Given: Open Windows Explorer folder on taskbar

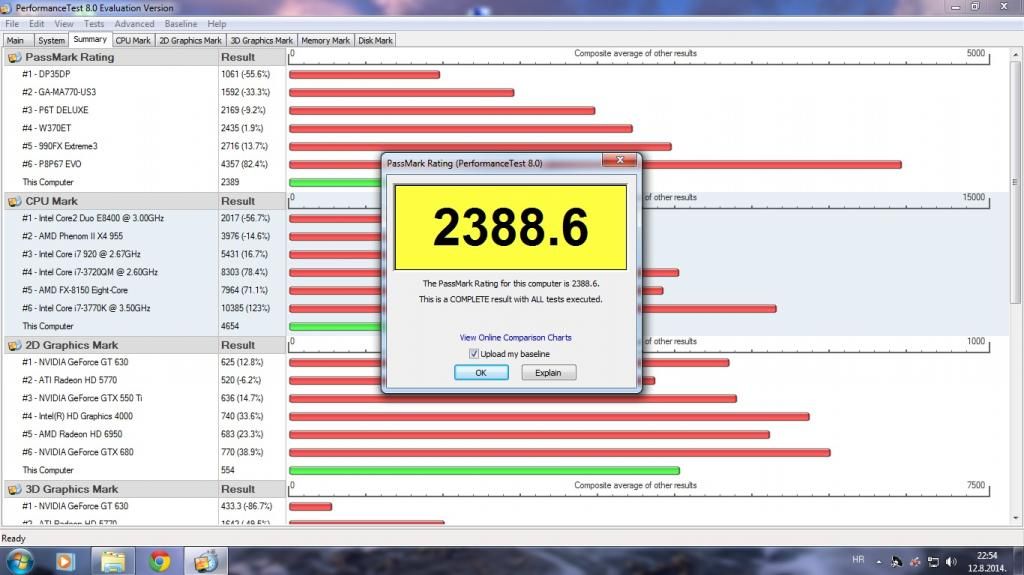Looking at the screenshot, I should point(112,561).
